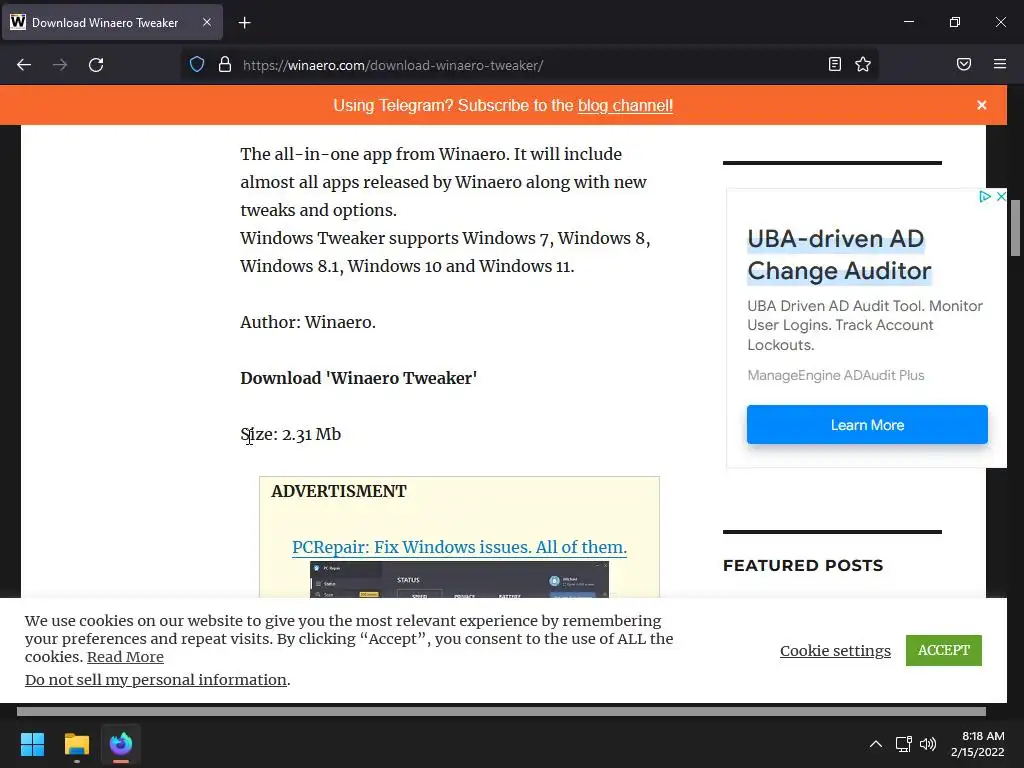Show site security padlock info
1024x768 pixels.
click(225, 65)
